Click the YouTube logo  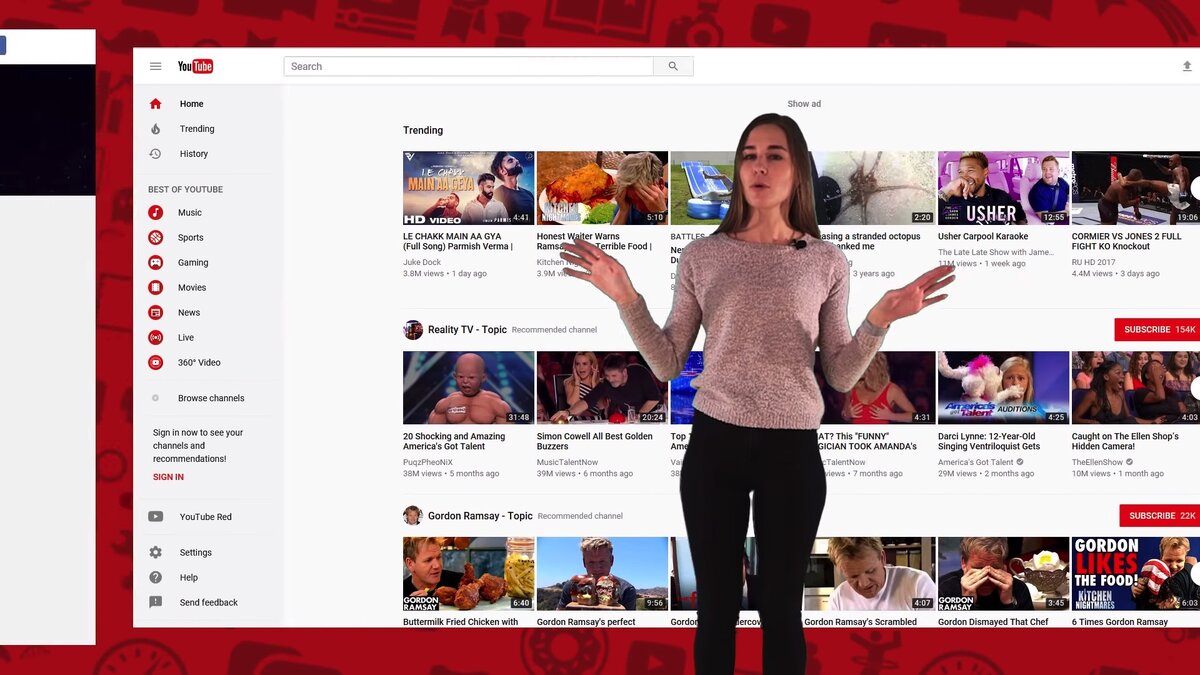[195, 66]
